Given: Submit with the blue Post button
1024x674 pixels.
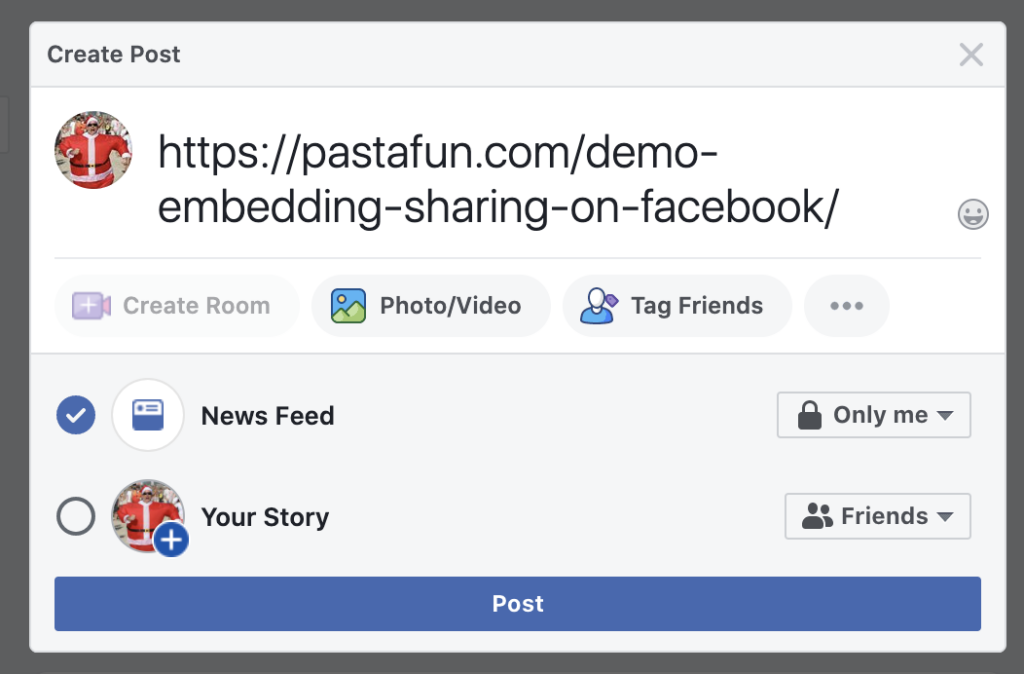Looking at the screenshot, I should [517, 603].
